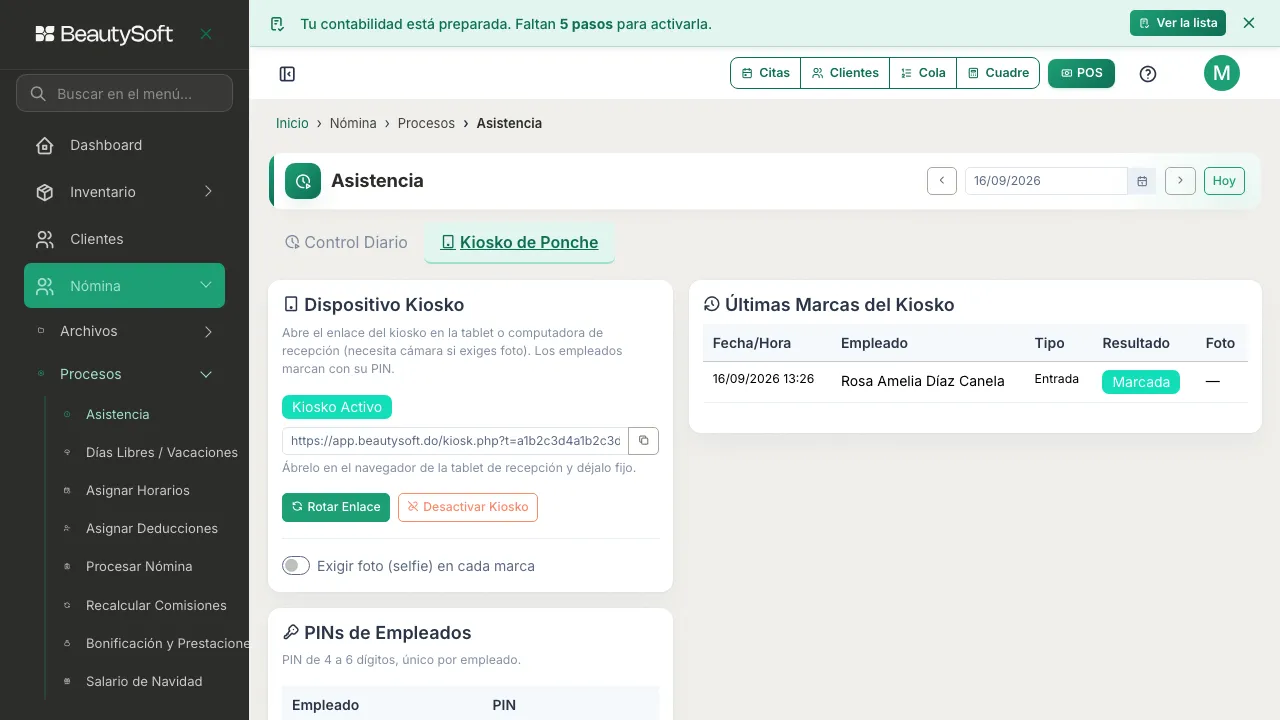This screenshot has width=1280, height=720.
Task: Open Citas from top toolbar
Action: click(x=766, y=73)
